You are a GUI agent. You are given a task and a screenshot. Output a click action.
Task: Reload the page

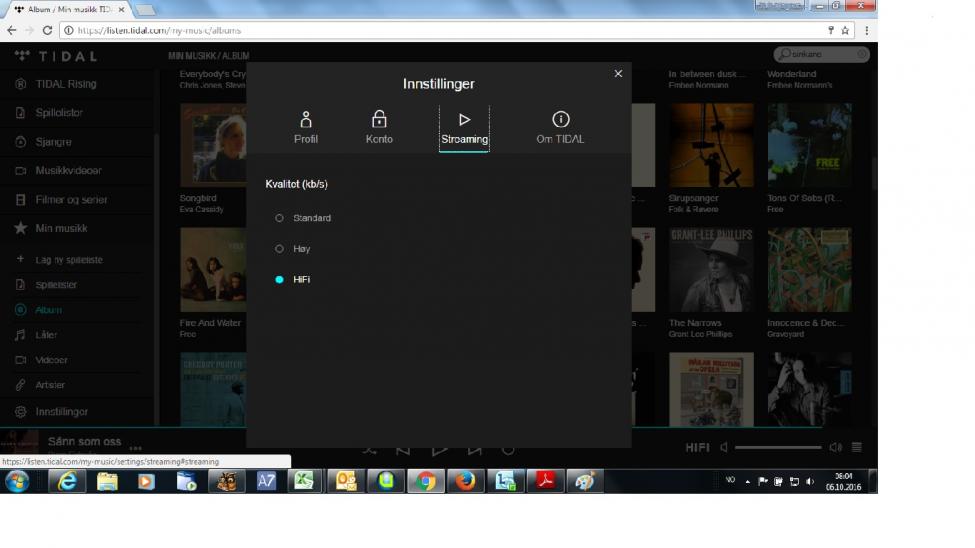tap(47, 30)
